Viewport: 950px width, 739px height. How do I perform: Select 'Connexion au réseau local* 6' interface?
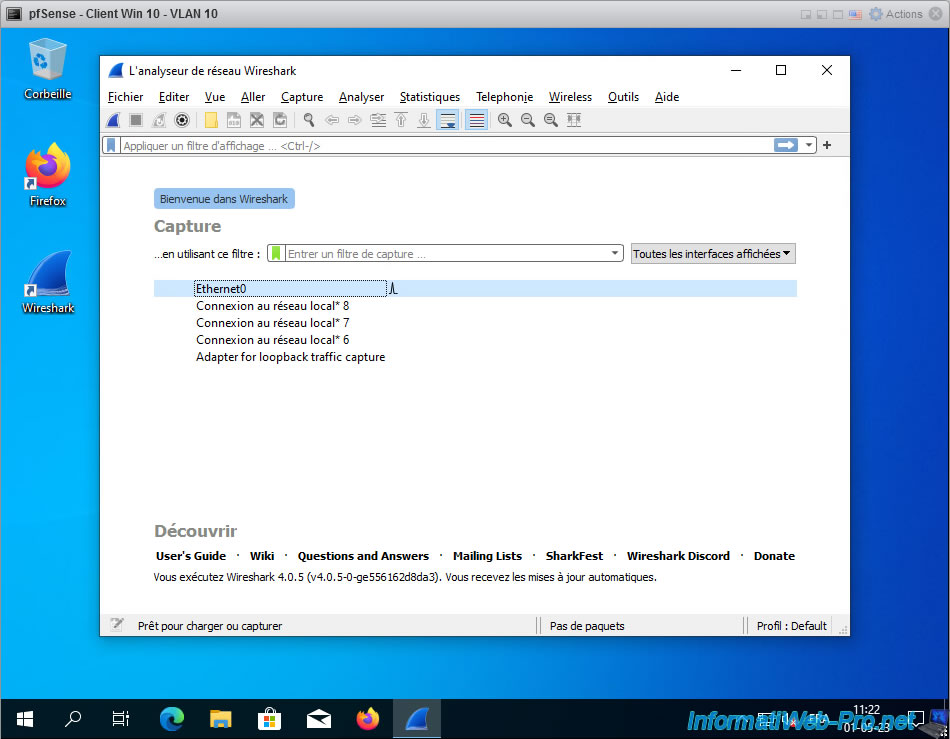[475, 340]
